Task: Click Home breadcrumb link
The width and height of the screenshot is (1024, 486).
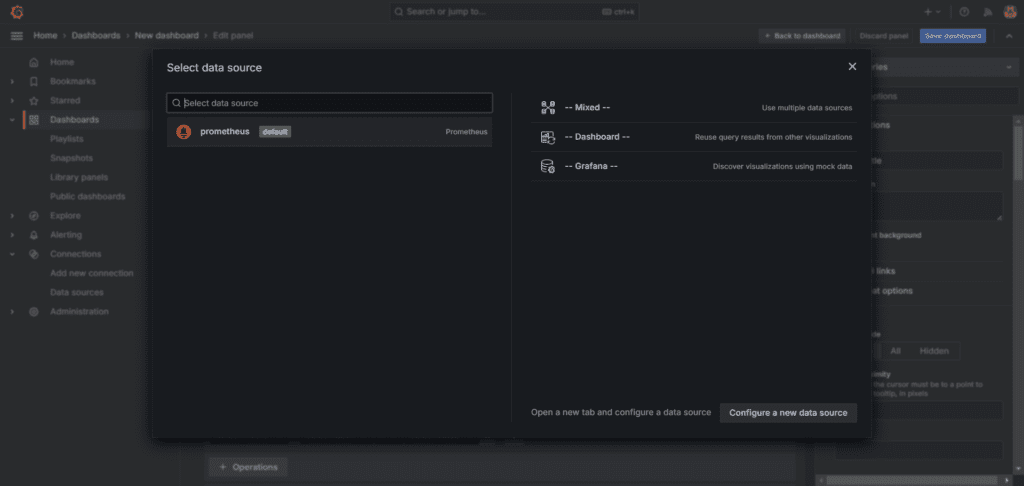Action: click(45, 36)
